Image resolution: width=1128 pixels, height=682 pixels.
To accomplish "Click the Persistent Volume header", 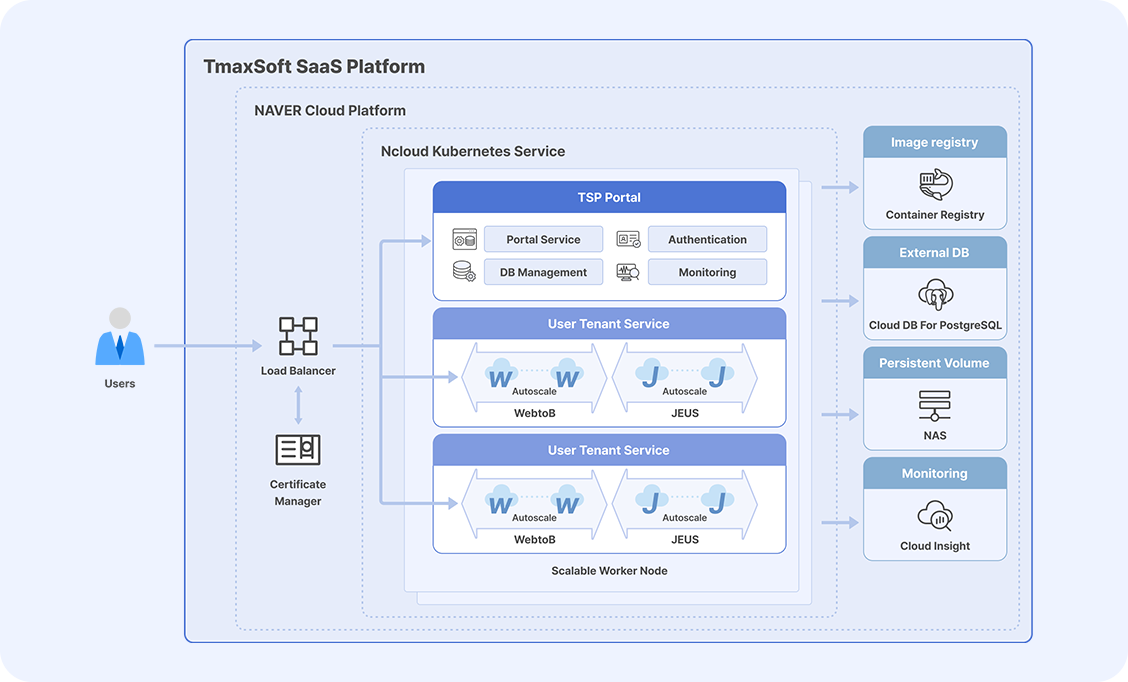I will click(x=935, y=363).
